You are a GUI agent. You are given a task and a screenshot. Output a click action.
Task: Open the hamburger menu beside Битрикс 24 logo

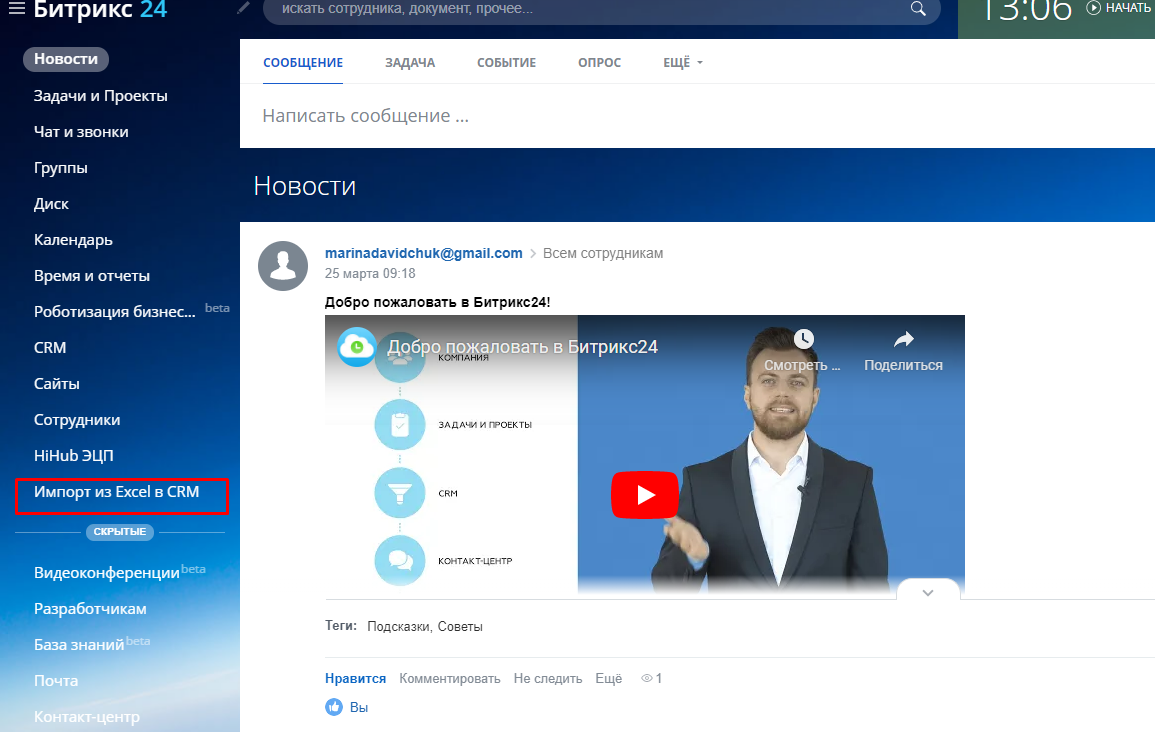(x=17, y=10)
